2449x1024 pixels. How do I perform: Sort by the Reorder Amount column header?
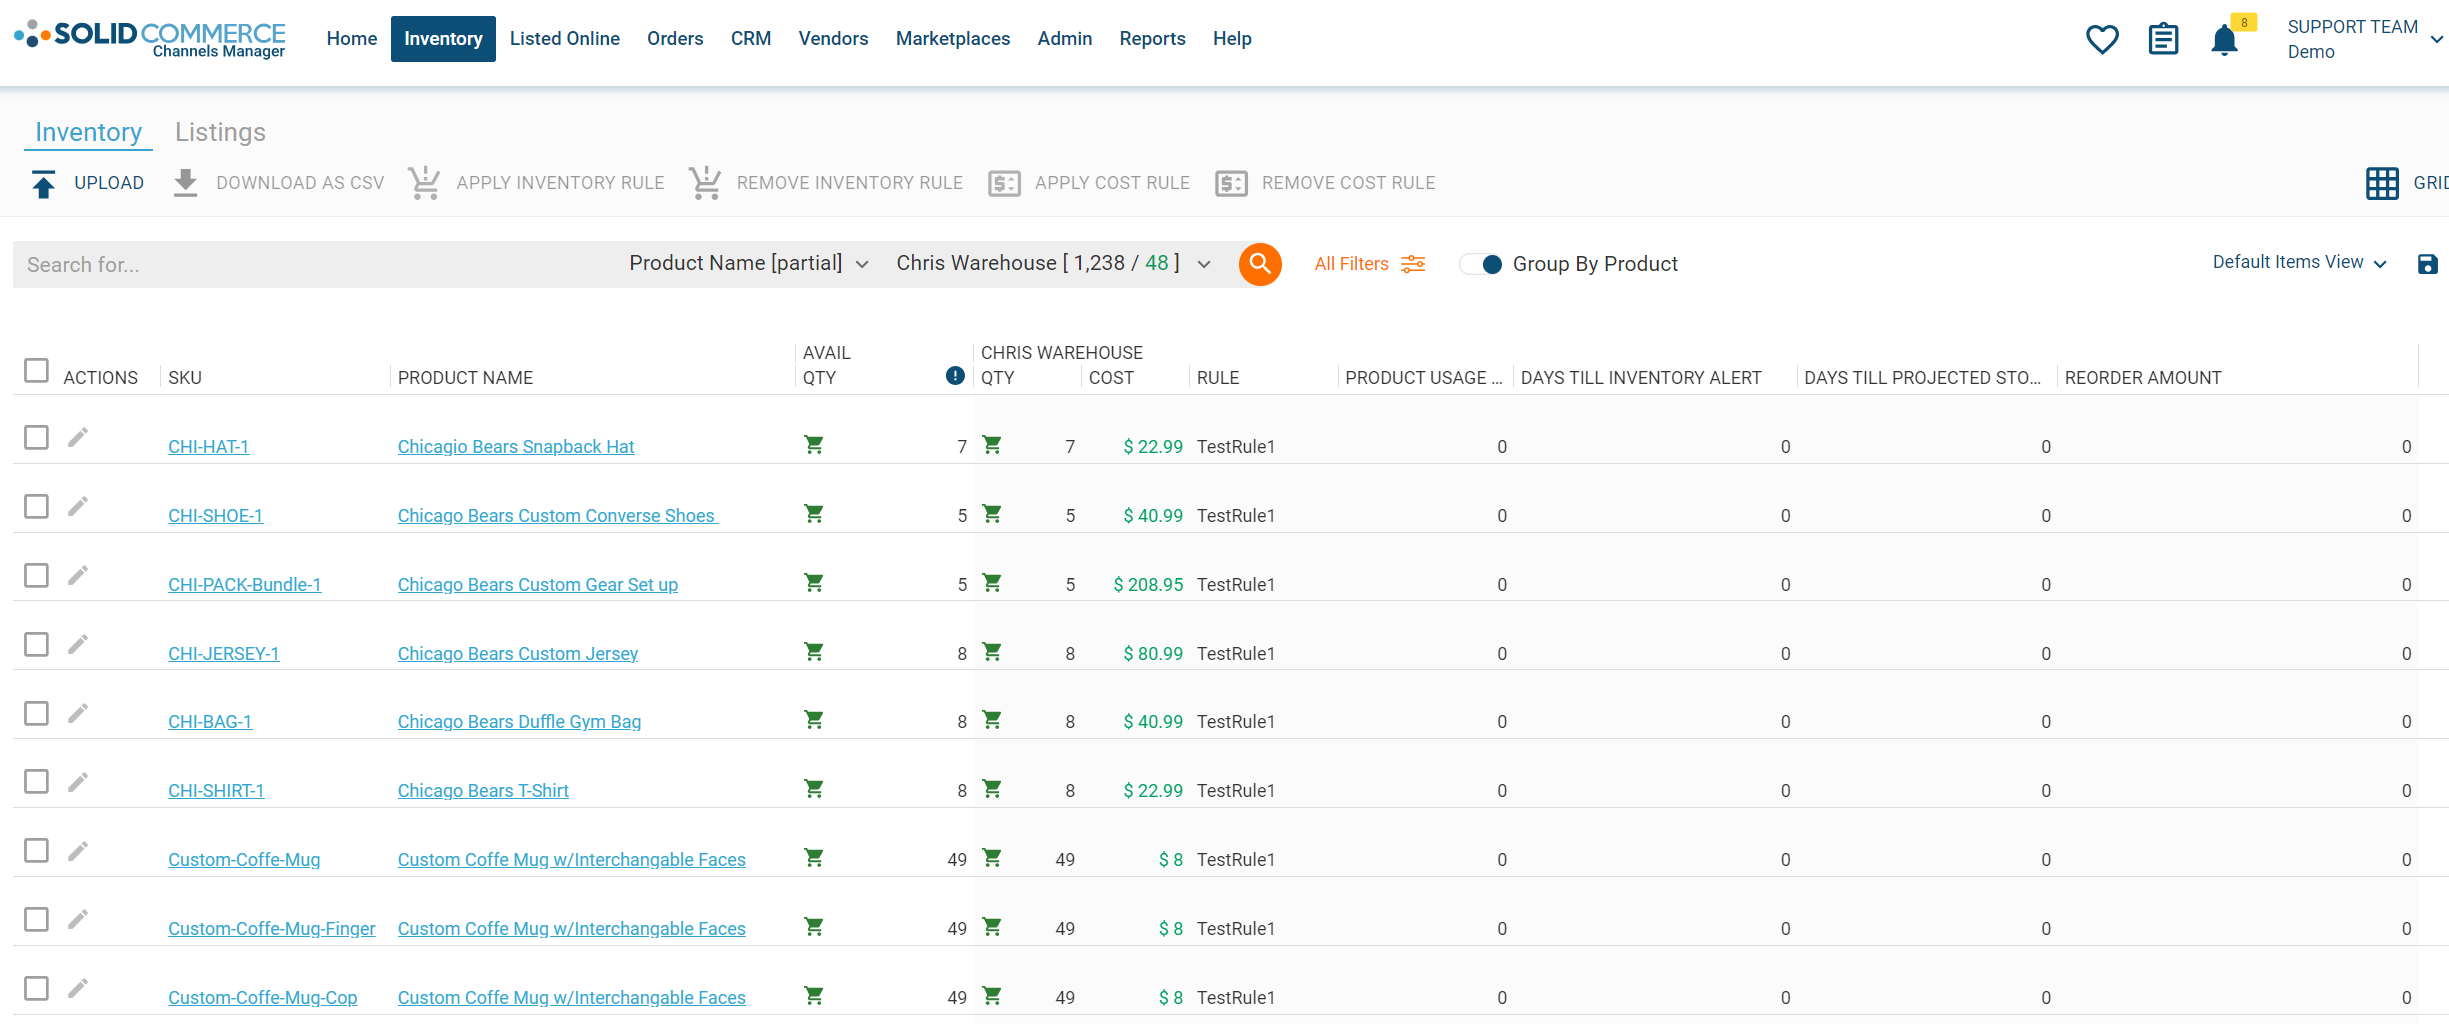click(2143, 378)
